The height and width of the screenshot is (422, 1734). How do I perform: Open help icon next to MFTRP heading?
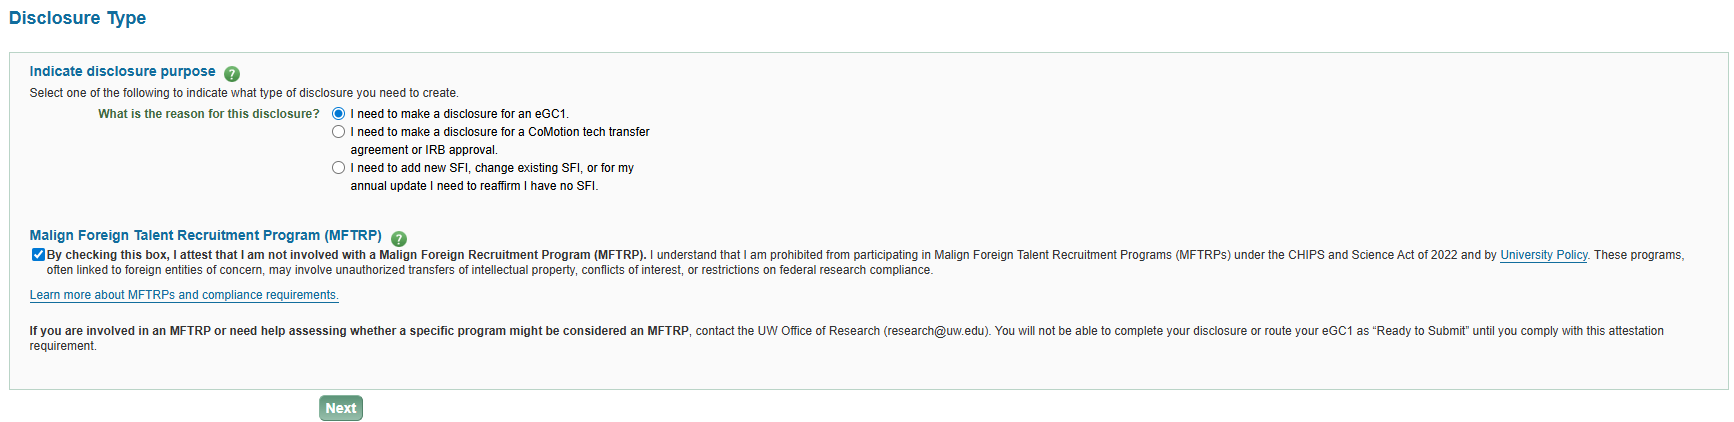click(x=399, y=239)
